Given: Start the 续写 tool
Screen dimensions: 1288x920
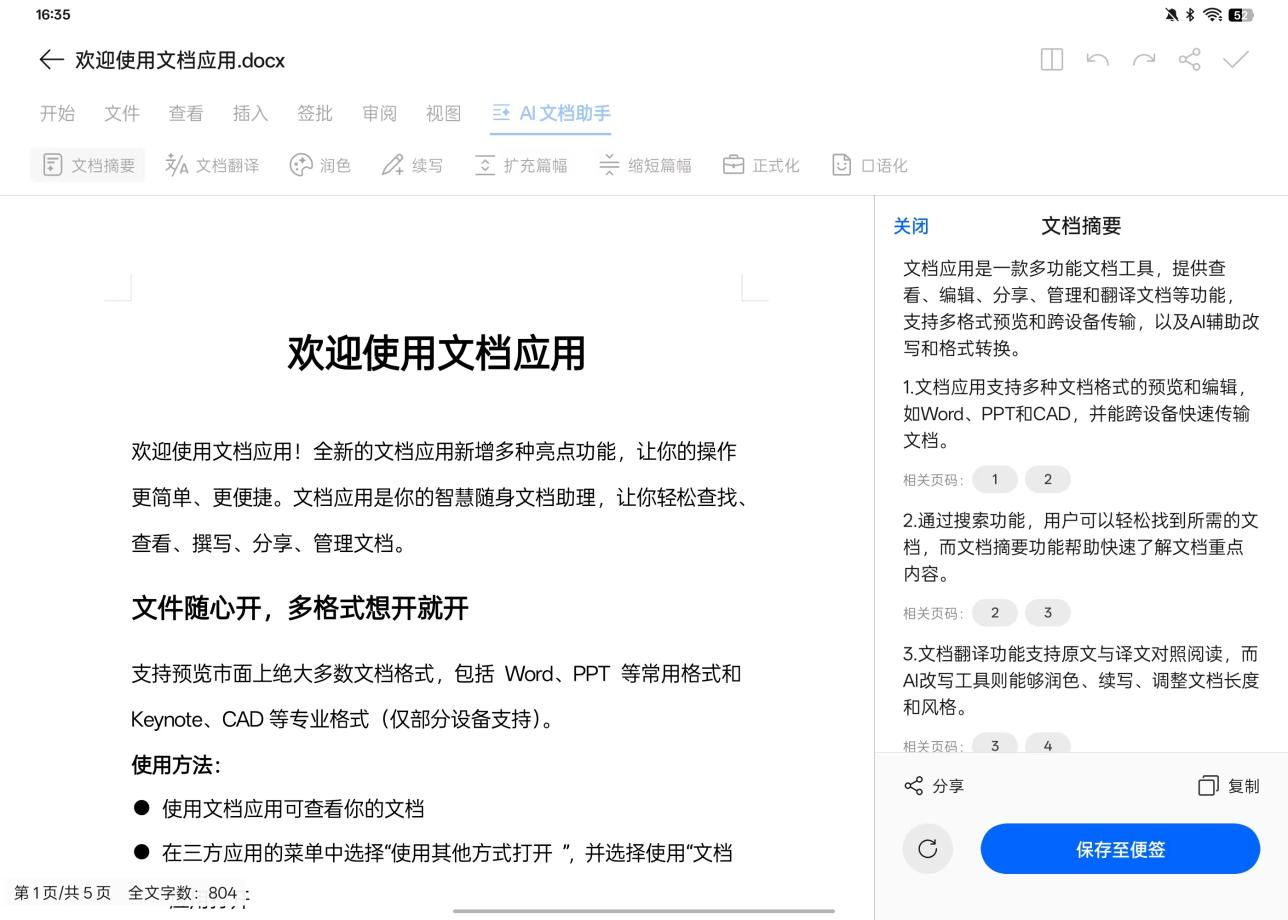Looking at the screenshot, I should 412,165.
